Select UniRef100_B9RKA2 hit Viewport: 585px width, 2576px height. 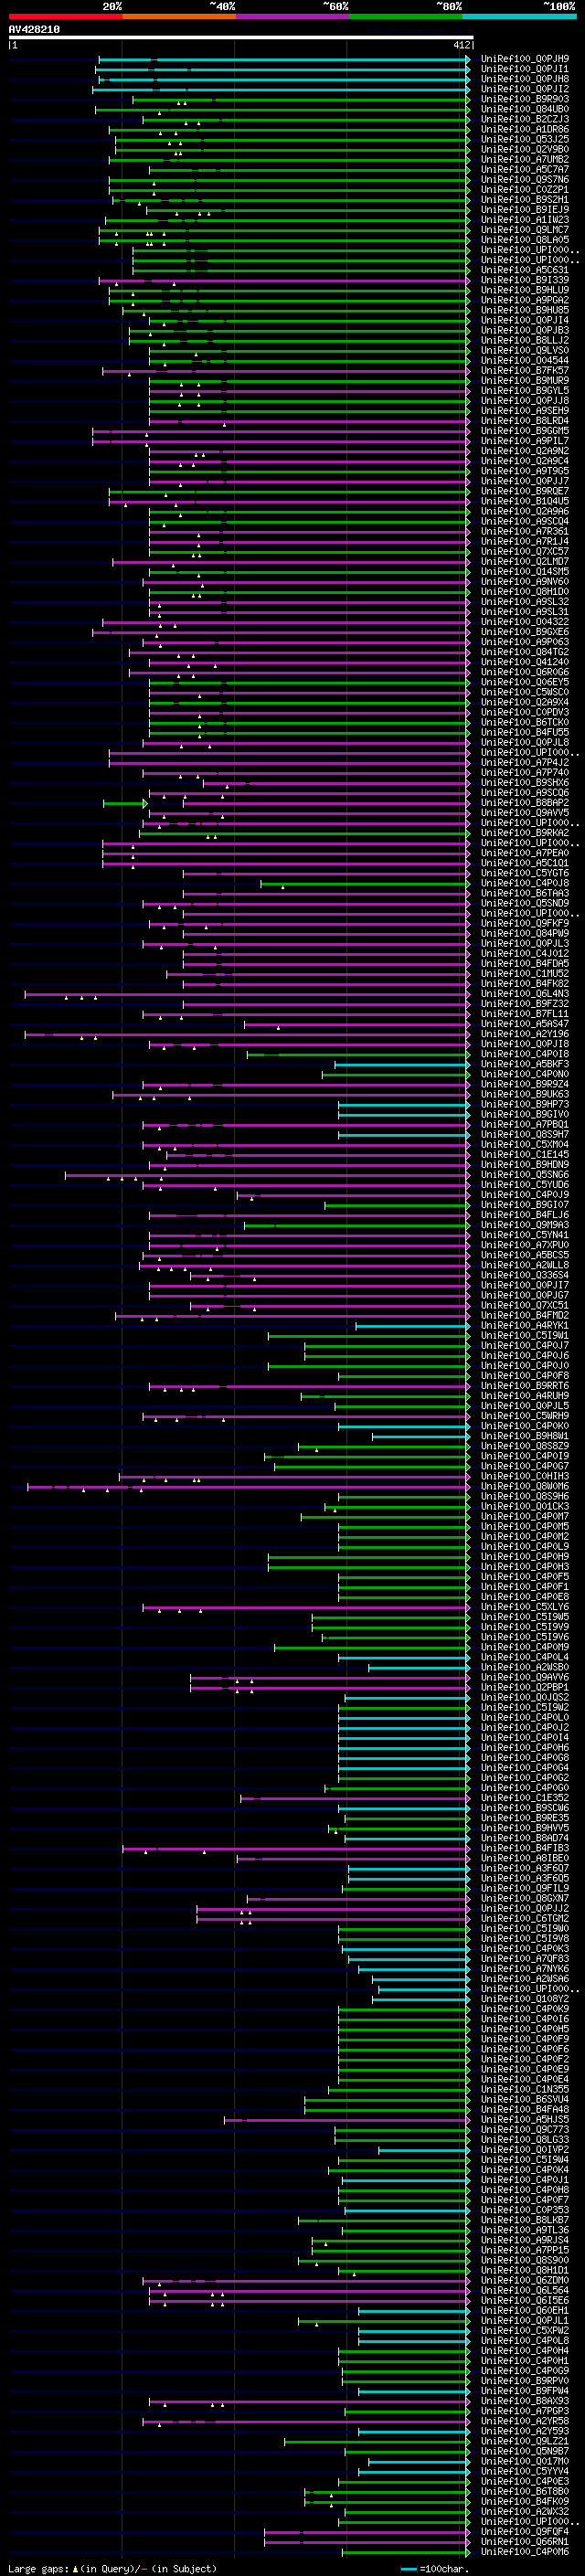point(525,833)
